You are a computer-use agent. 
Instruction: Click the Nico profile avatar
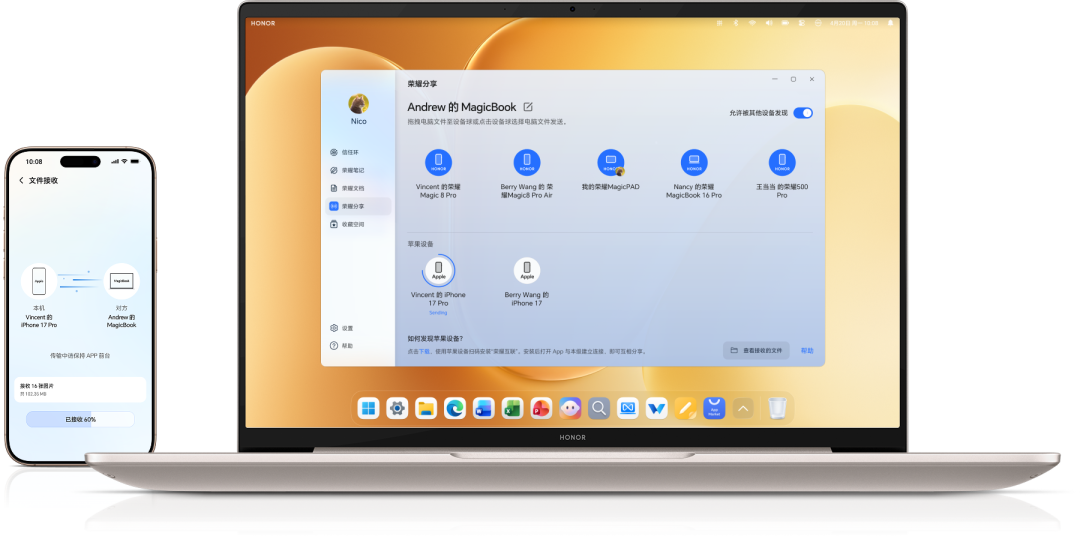click(358, 104)
